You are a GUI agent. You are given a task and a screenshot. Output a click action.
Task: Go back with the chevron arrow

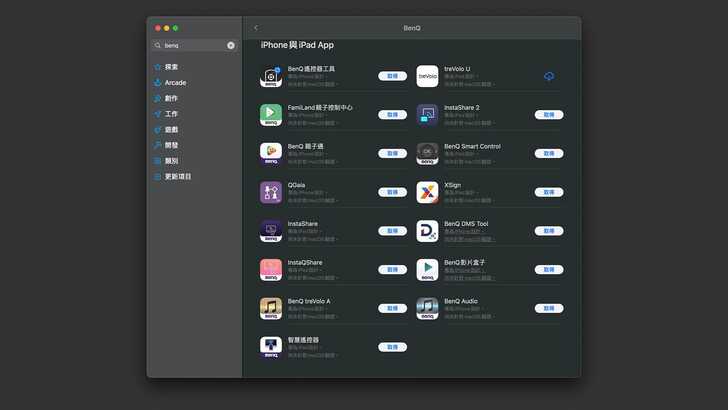[256, 28]
